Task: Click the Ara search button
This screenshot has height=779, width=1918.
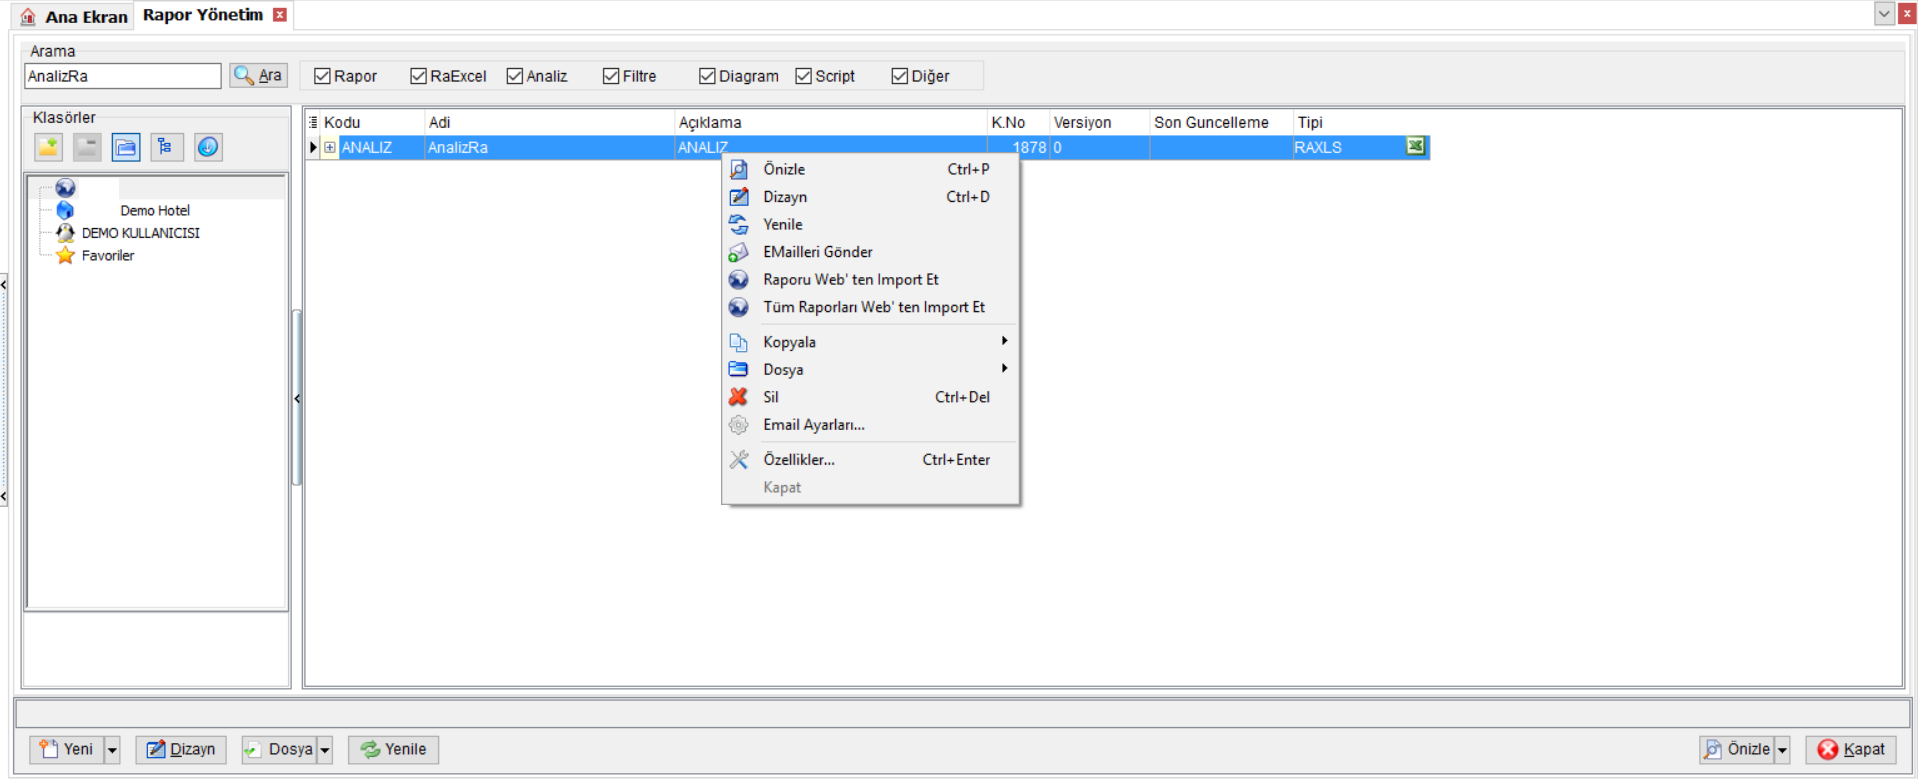Action: [x=258, y=75]
